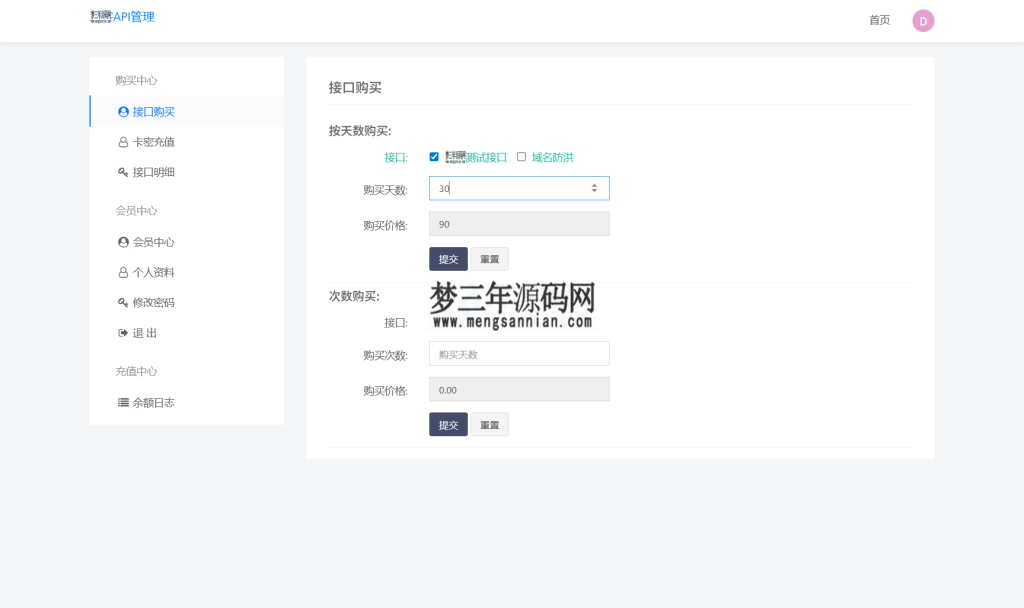Screen dimensions: 1024x608
Task: Click the 购买次数 input field
Action: pos(519,353)
